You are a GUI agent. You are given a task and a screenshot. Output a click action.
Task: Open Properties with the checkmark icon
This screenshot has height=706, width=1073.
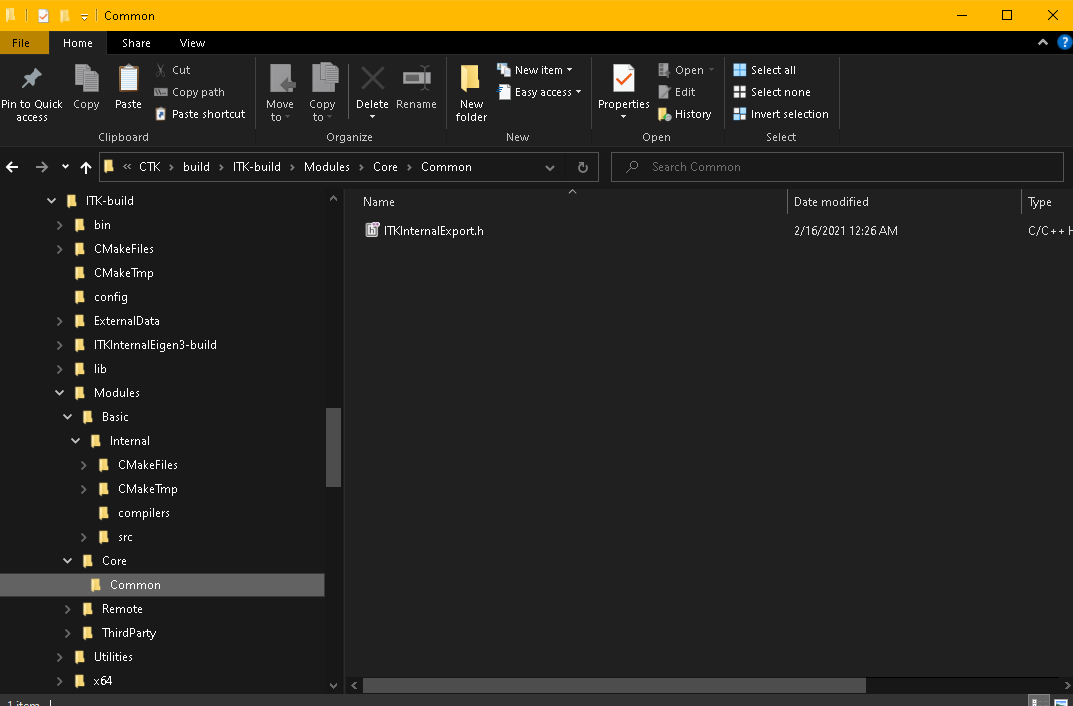[623, 79]
